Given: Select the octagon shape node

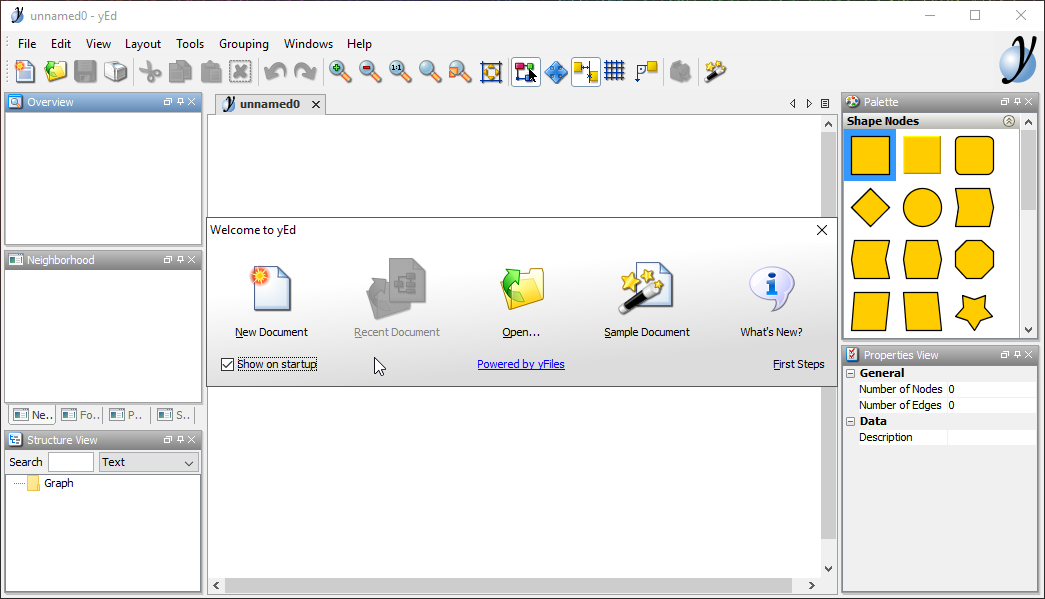Looking at the screenshot, I should click(974, 260).
